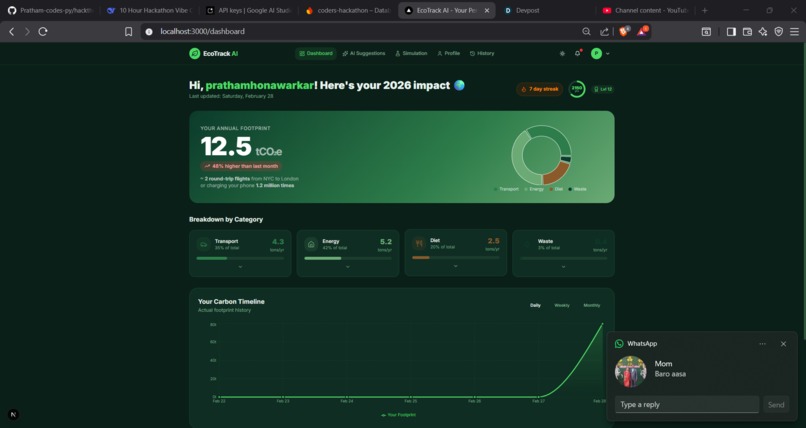Open the notifications bell
Viewport: 806px width, 428px height.
click(578, 53)
